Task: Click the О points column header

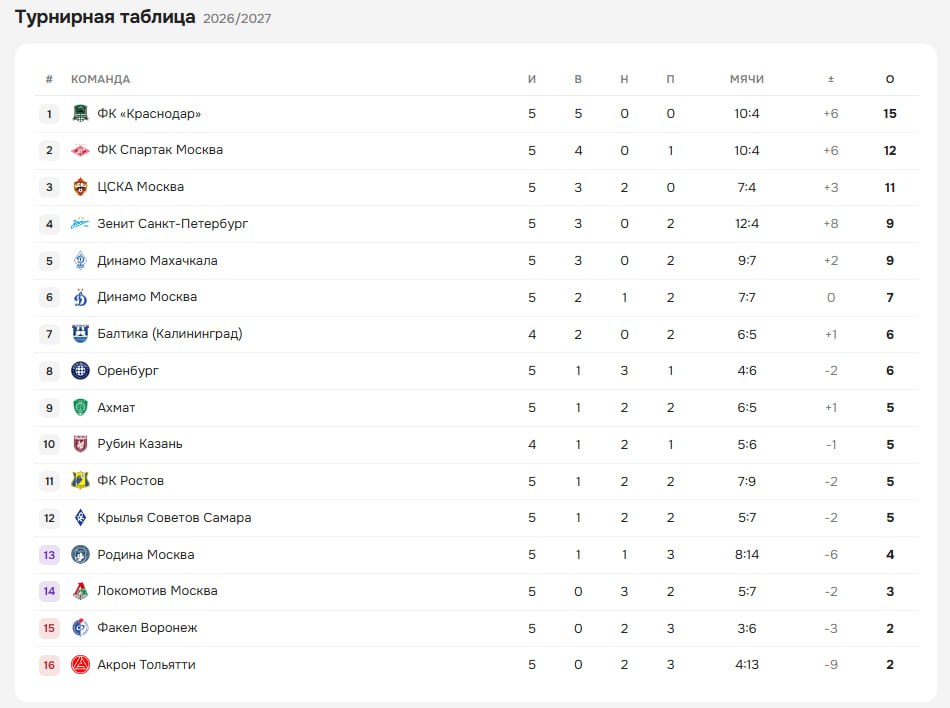Action: [x=889, y=79]
